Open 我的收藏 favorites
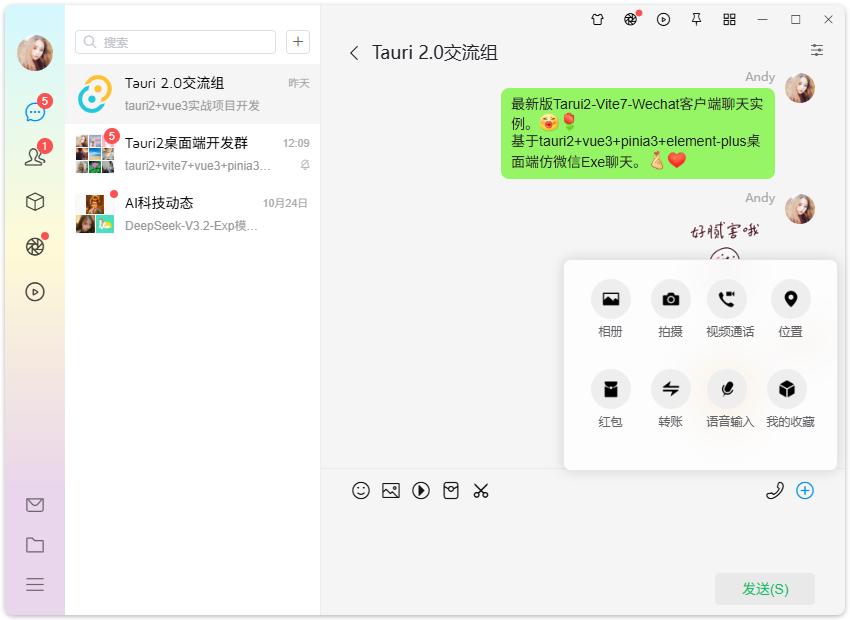Screen dimensions: 850x620 click(788, 389)
